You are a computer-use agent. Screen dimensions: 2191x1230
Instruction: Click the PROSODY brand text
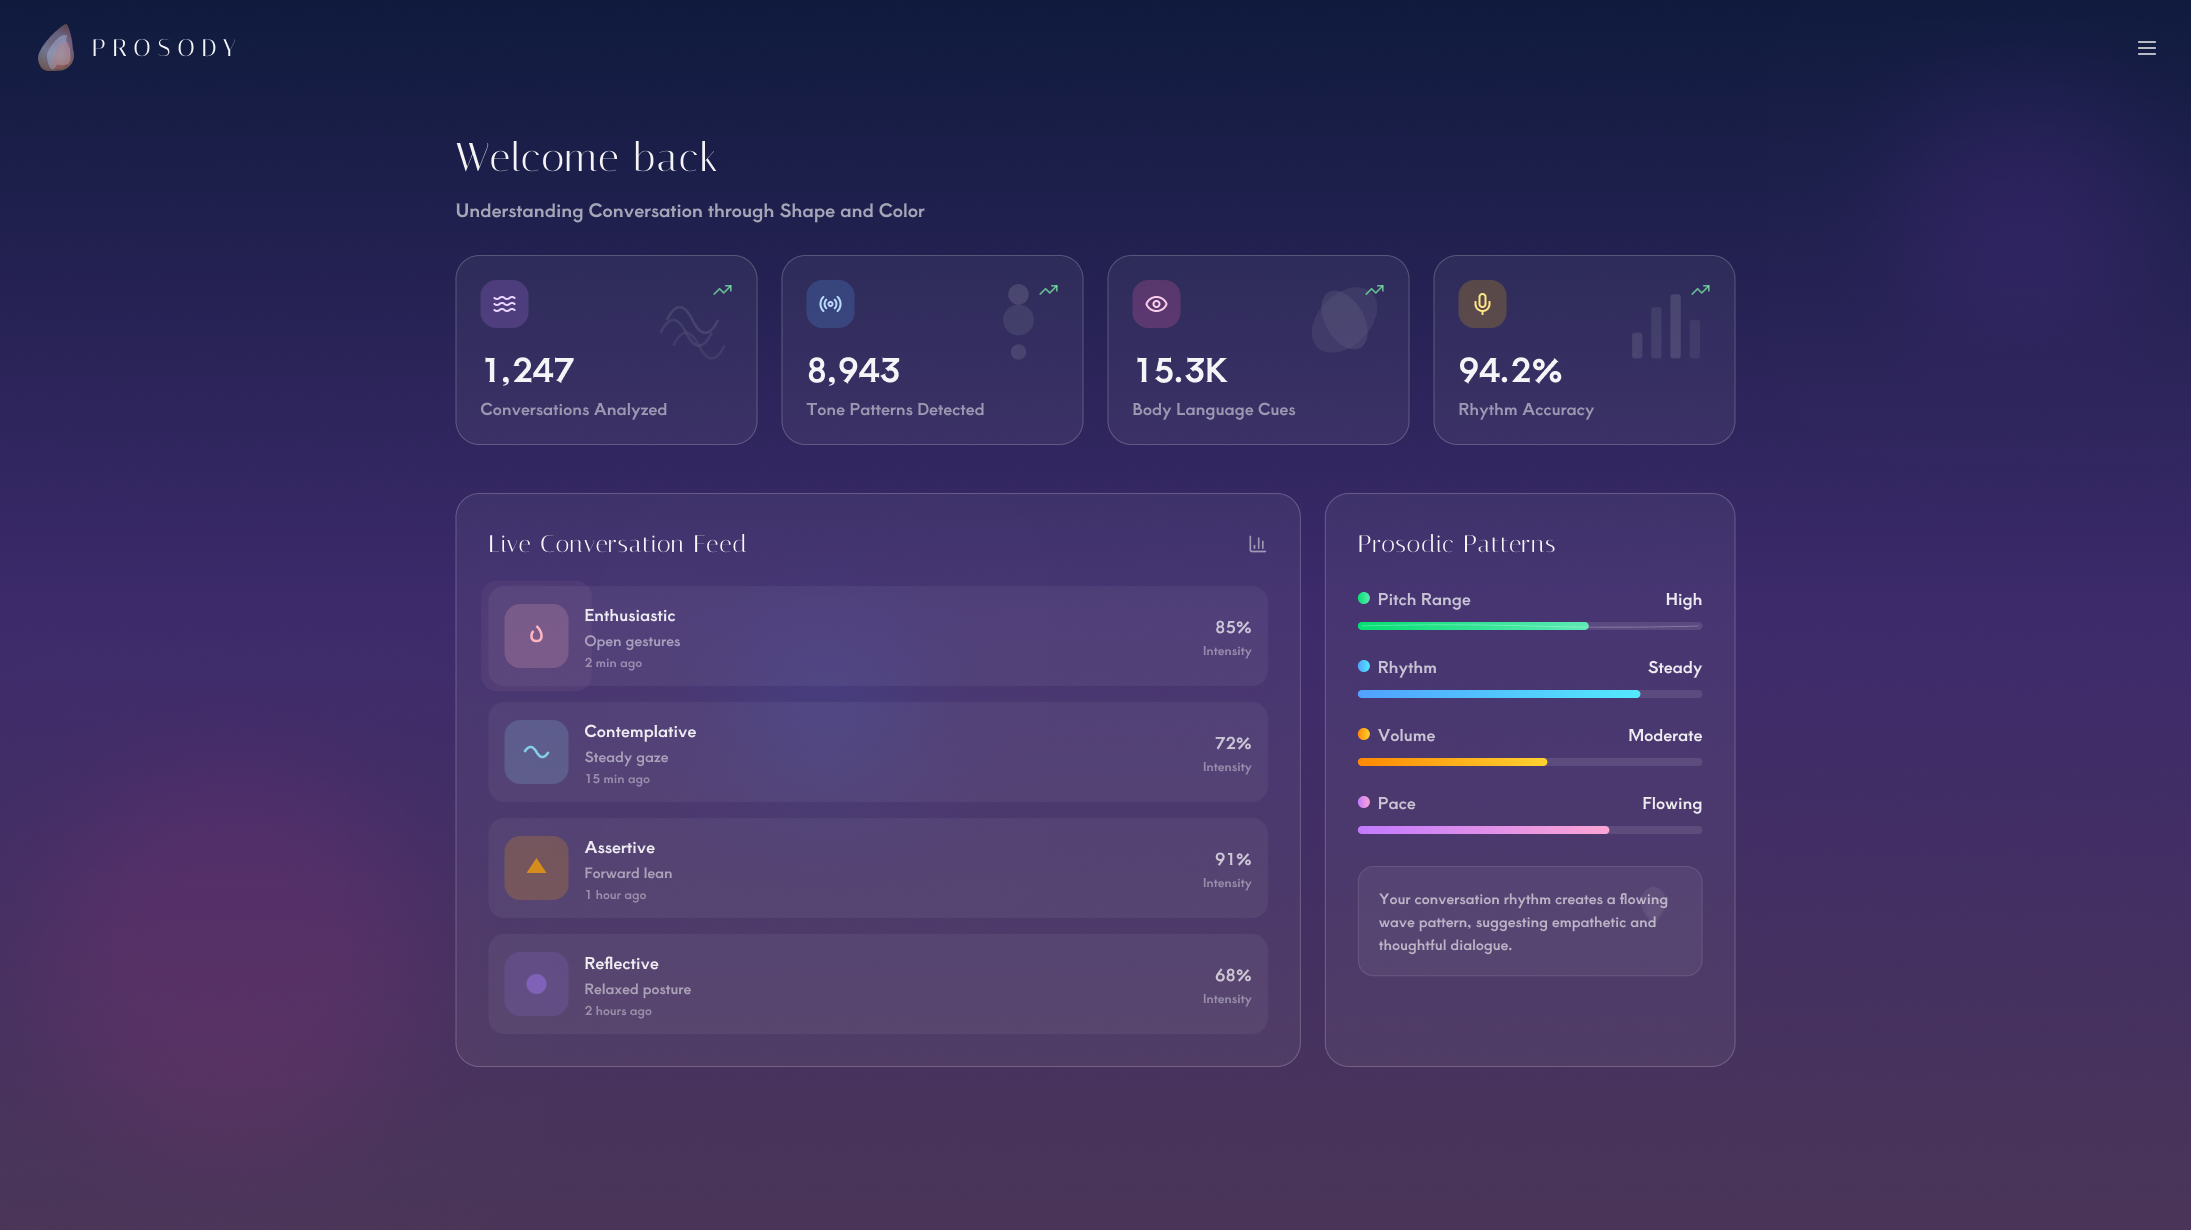[x=164, y=48]
